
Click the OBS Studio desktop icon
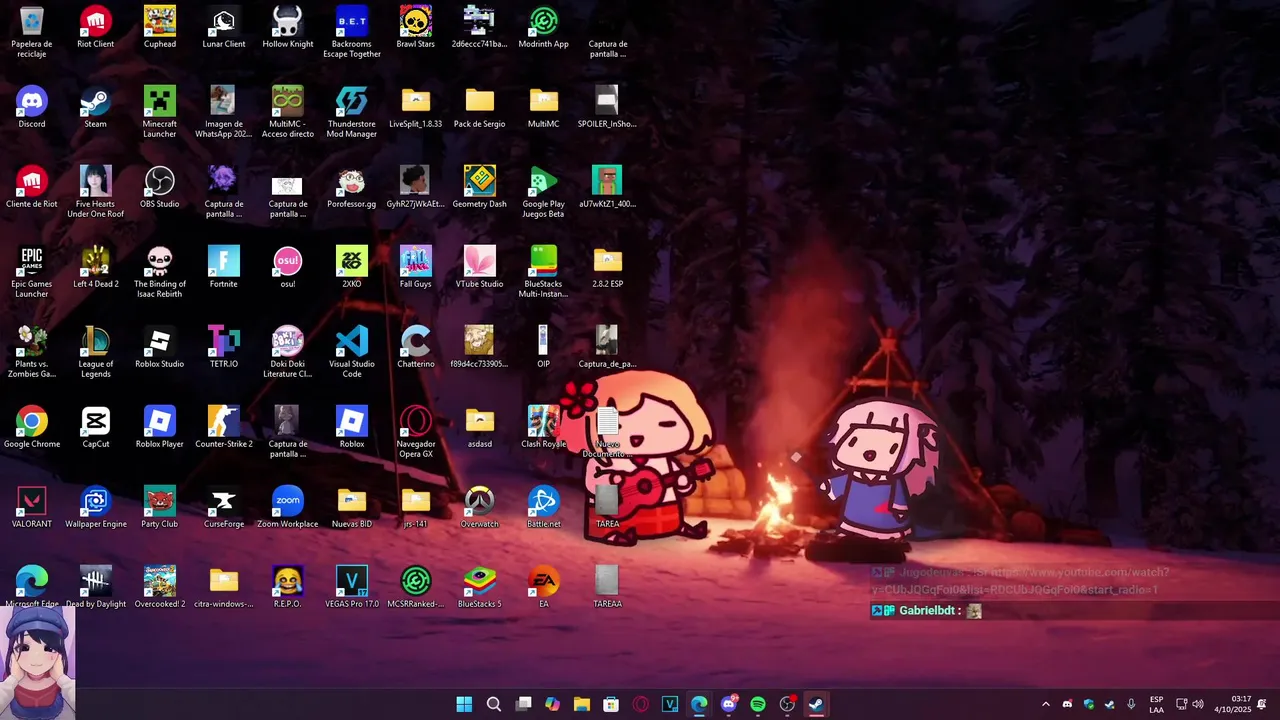click(160, 187)
